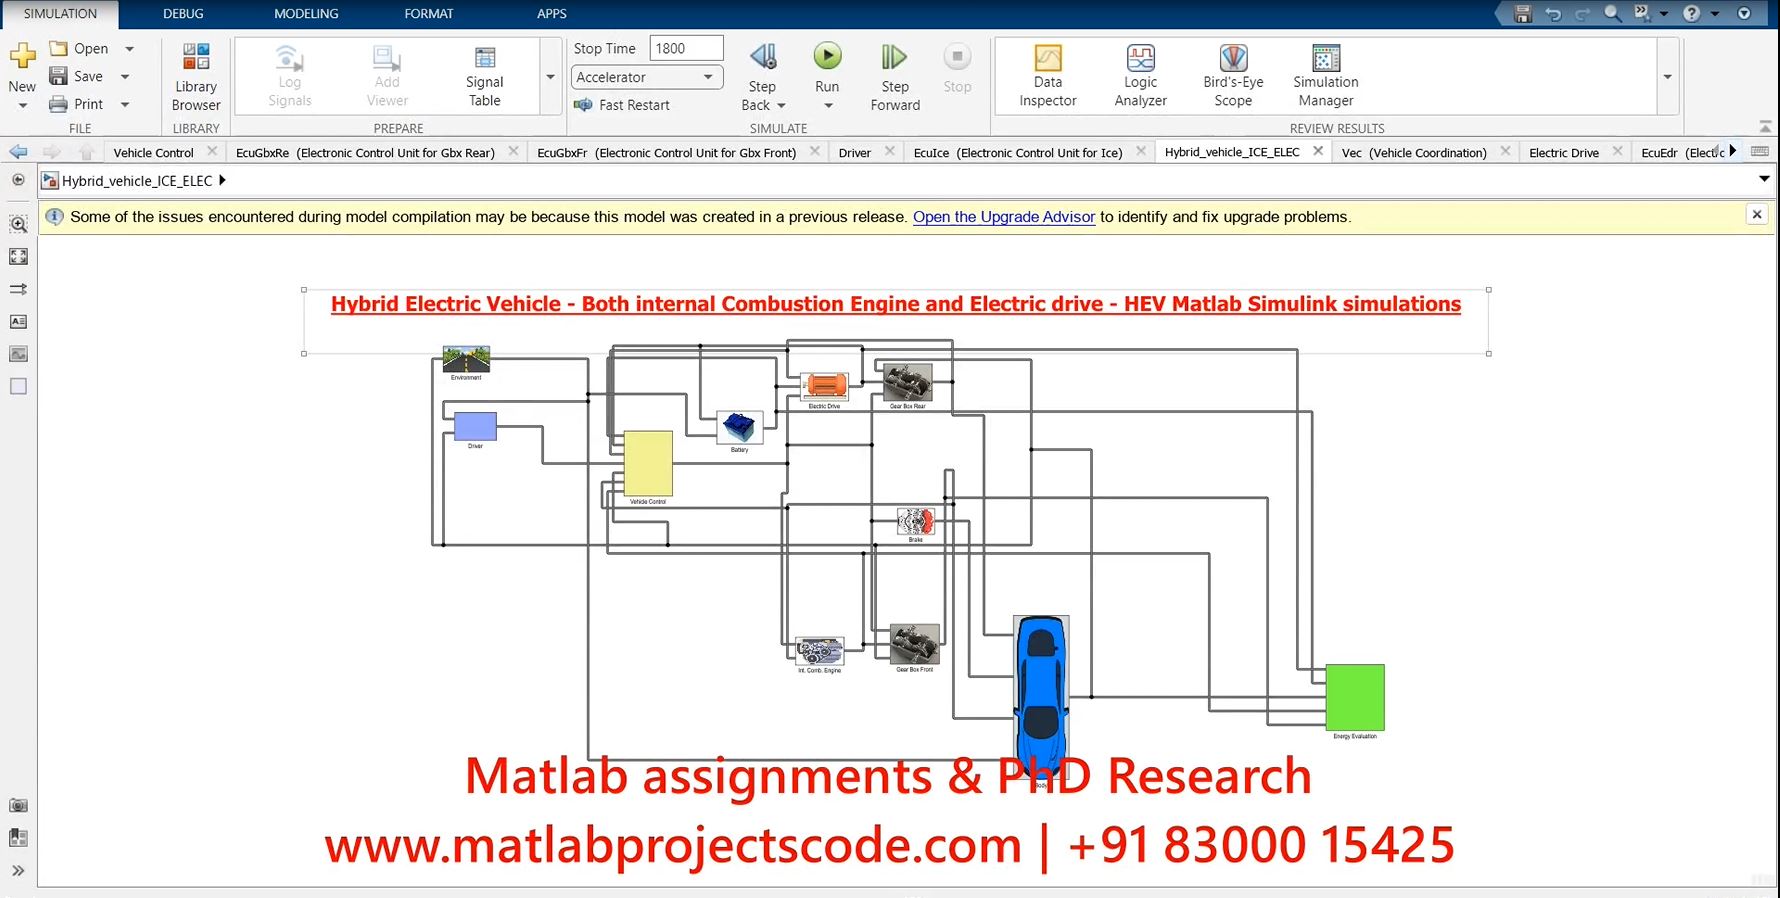Click the Stop simulation button
Screen dimensions: 1780x898
[x=957, y=67]
